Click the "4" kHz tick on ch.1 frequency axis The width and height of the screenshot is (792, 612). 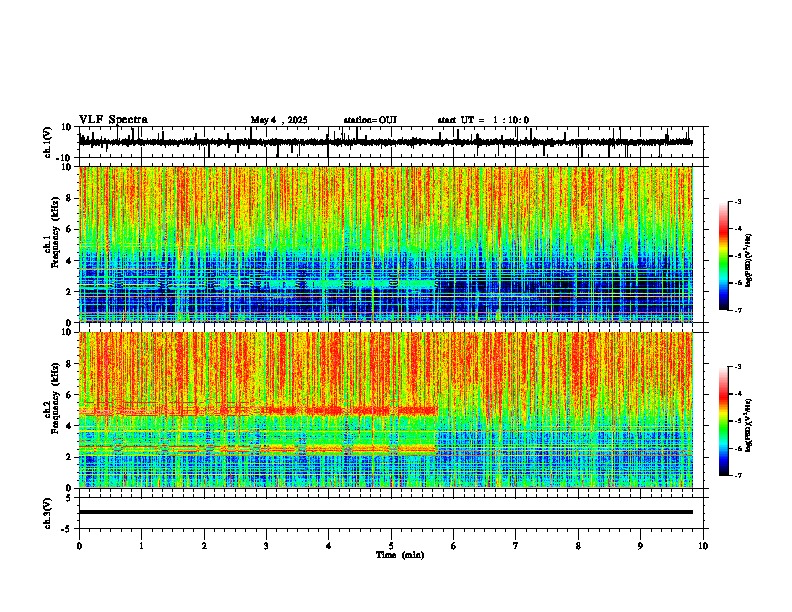point(69,261)
